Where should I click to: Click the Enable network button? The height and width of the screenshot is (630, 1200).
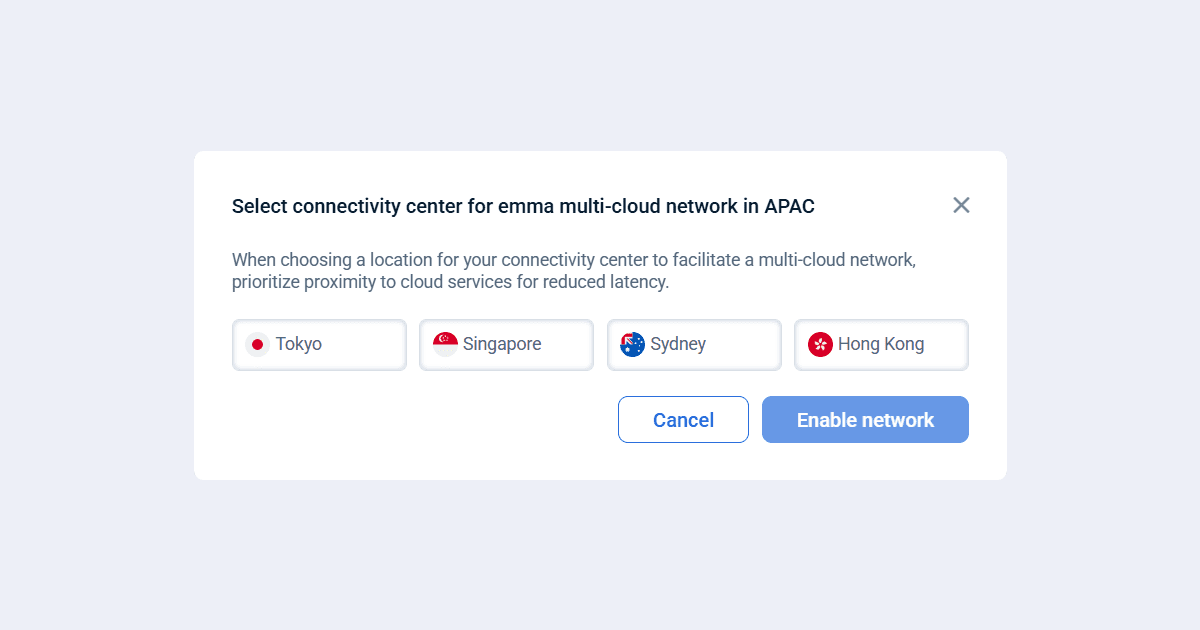click(865, 420)
